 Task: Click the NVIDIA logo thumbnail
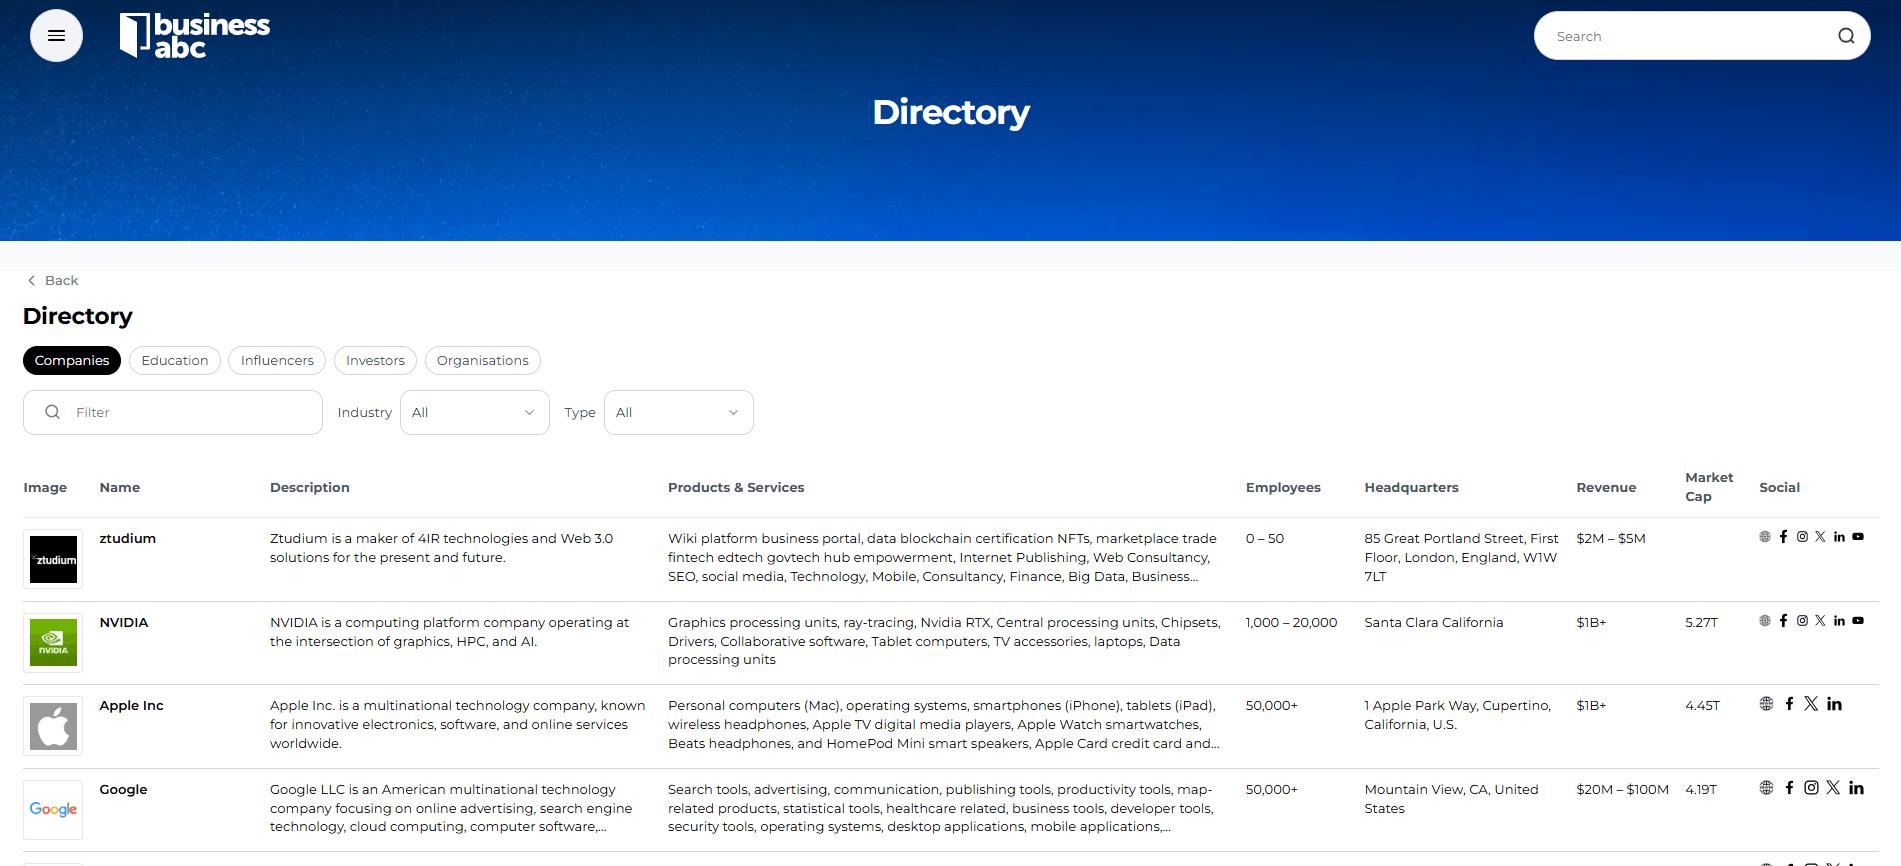coord(53,643)
